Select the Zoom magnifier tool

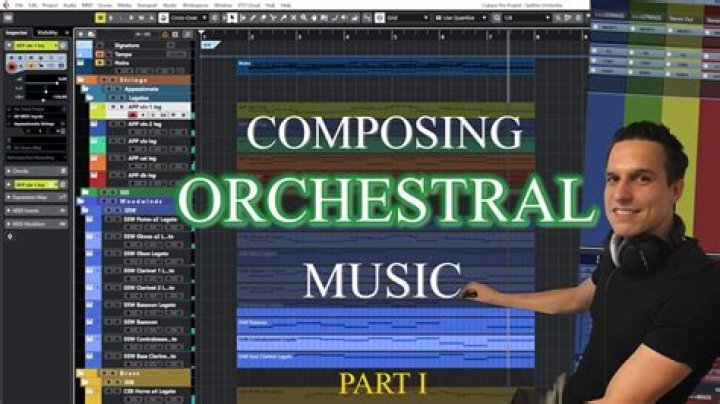(304, 18)
